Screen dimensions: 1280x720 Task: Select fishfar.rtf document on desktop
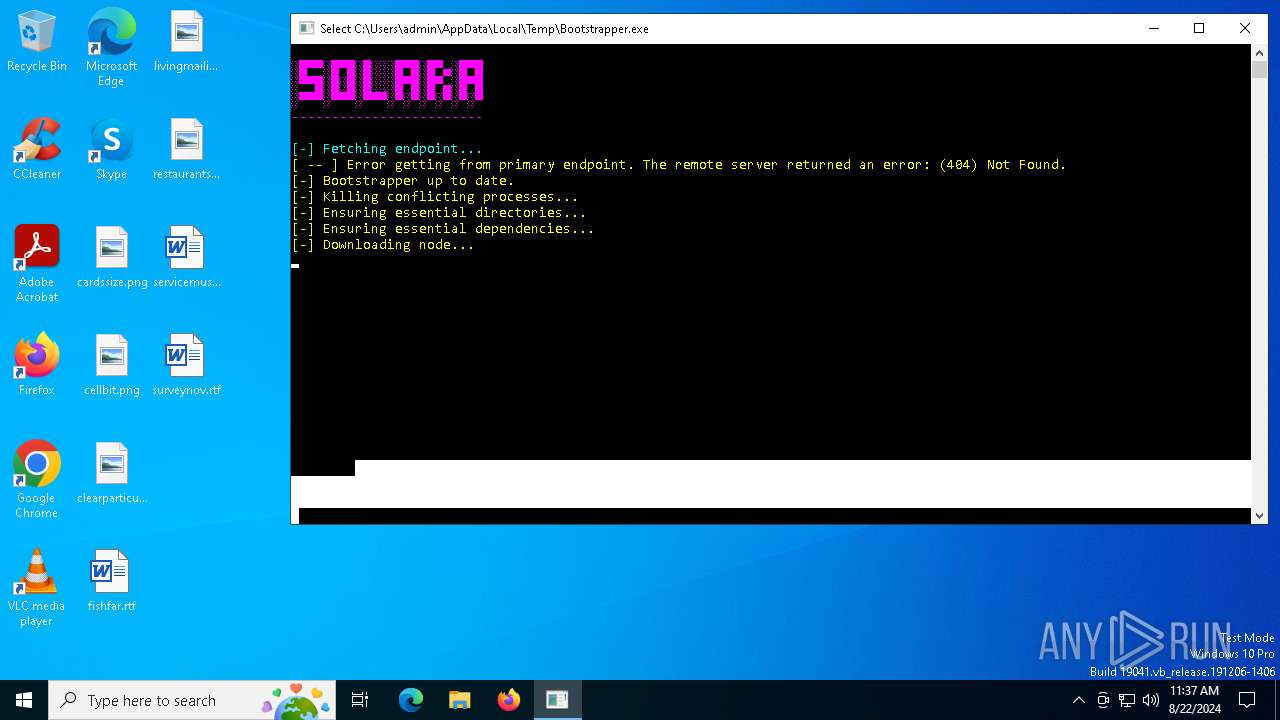click(x=112, y=581)
